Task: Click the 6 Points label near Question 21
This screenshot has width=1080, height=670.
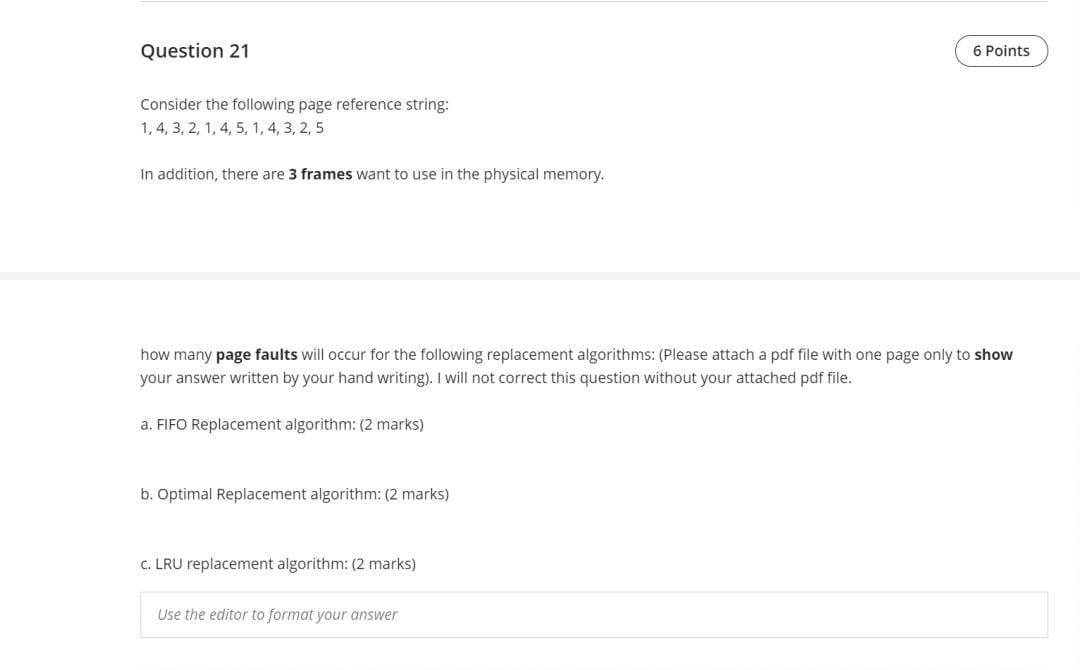Action: [1001, 50]
